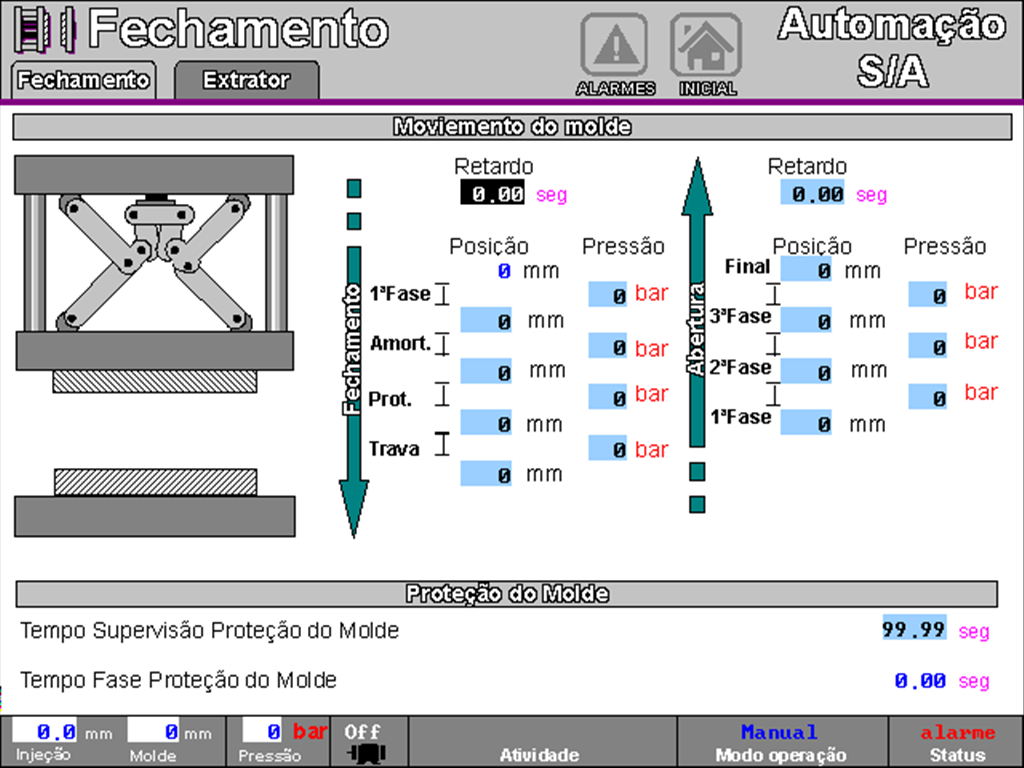The width and height of the screenshot is (1024, 768).
Task: Switch to the Extrator tab
Action: [x=246, y=80]
